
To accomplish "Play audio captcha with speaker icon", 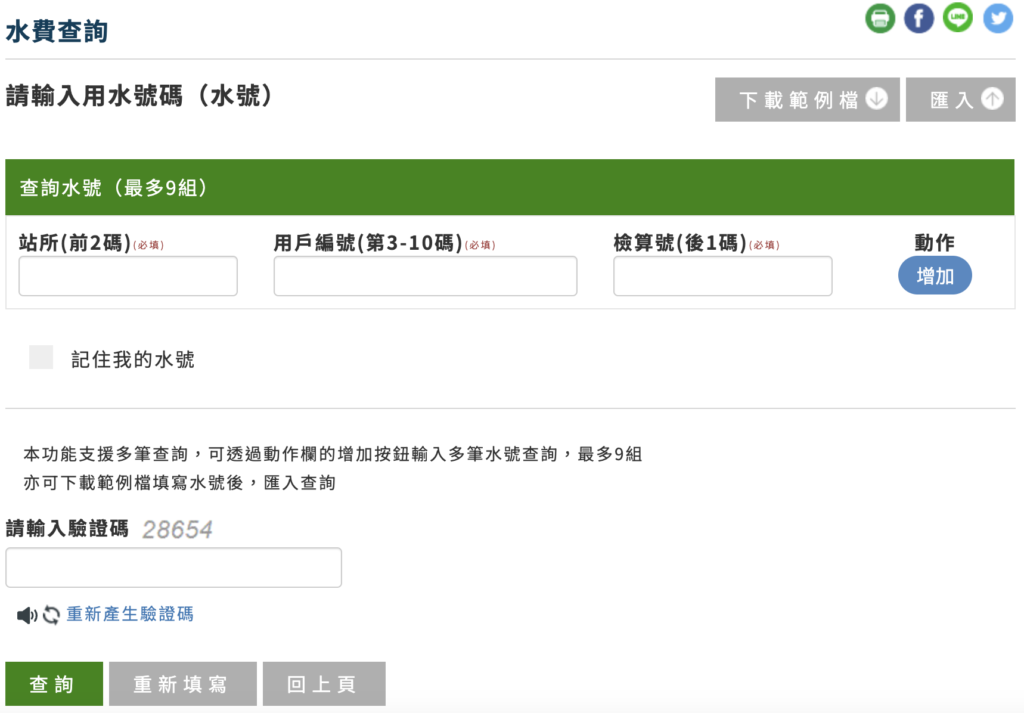I will pos(27,615).
